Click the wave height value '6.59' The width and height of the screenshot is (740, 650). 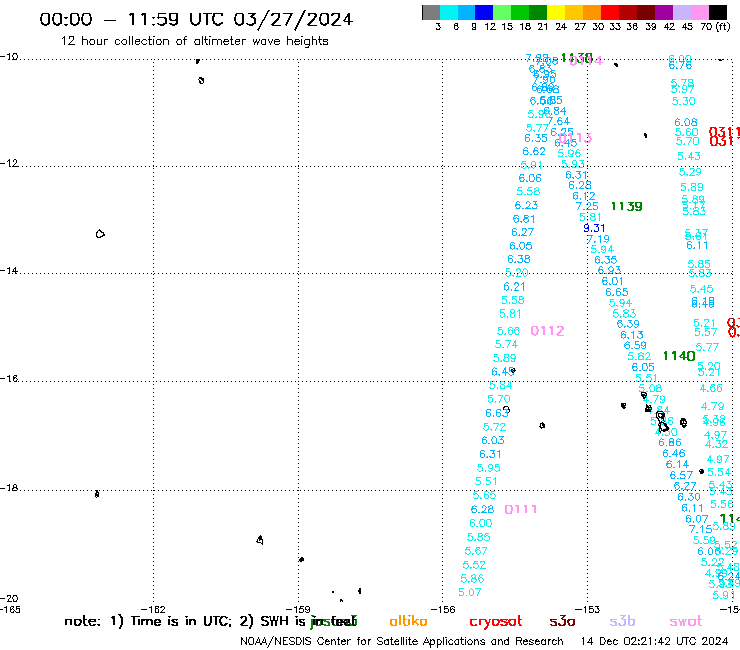coord(635,346)
